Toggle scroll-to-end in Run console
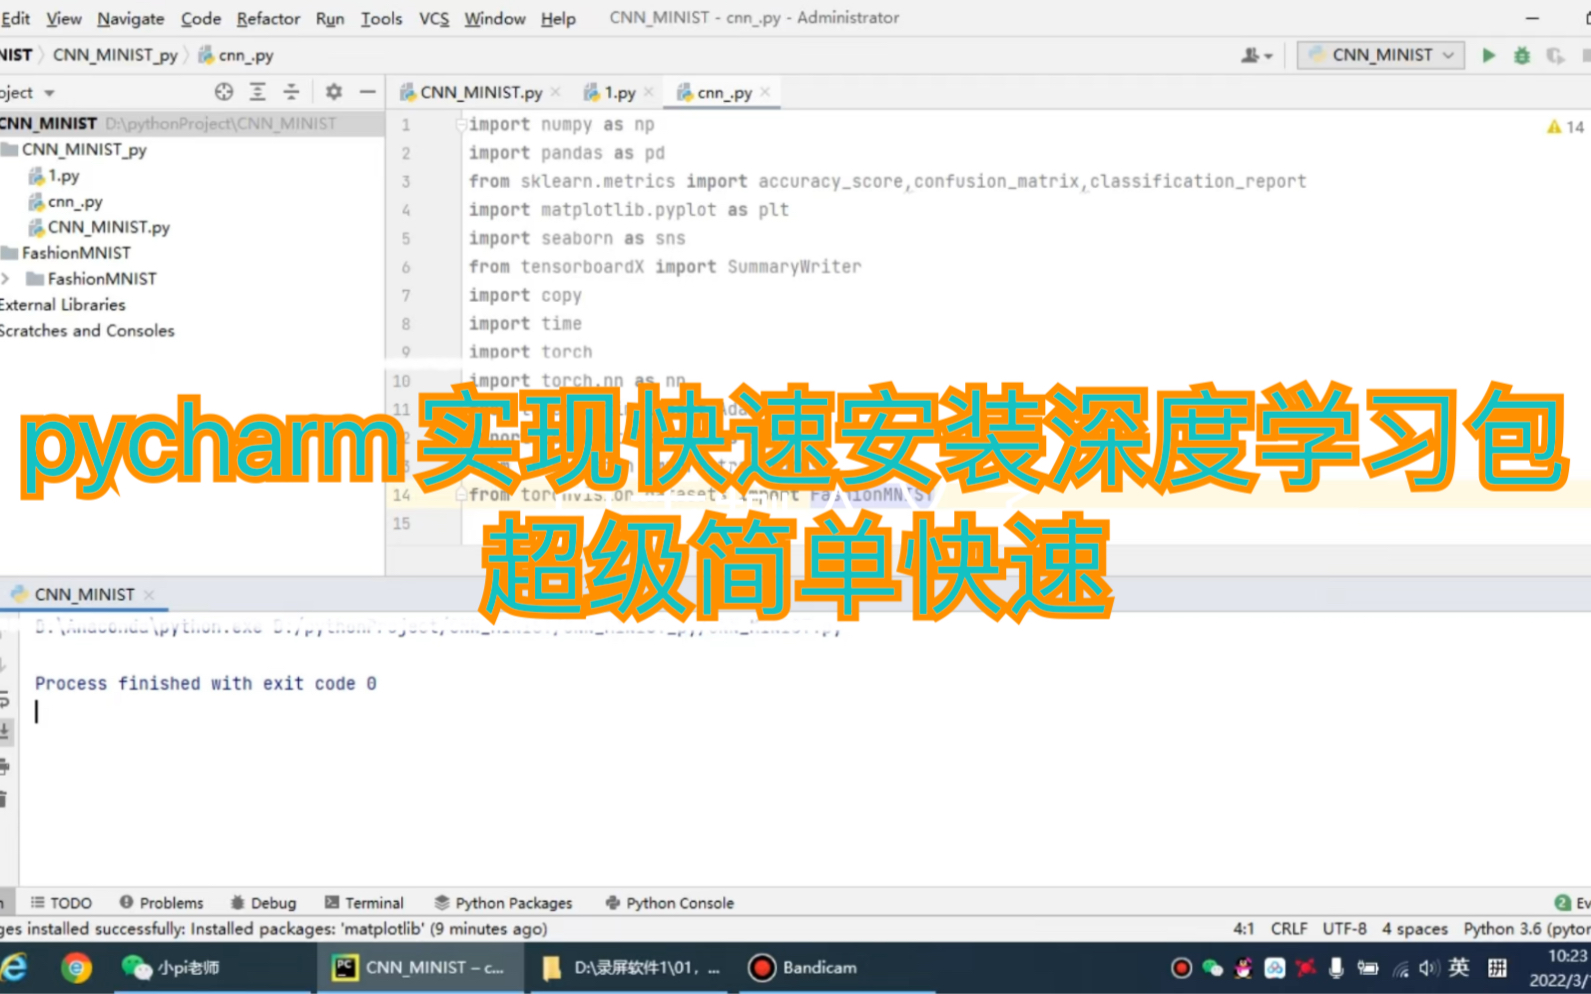 [x=5, y=731]
